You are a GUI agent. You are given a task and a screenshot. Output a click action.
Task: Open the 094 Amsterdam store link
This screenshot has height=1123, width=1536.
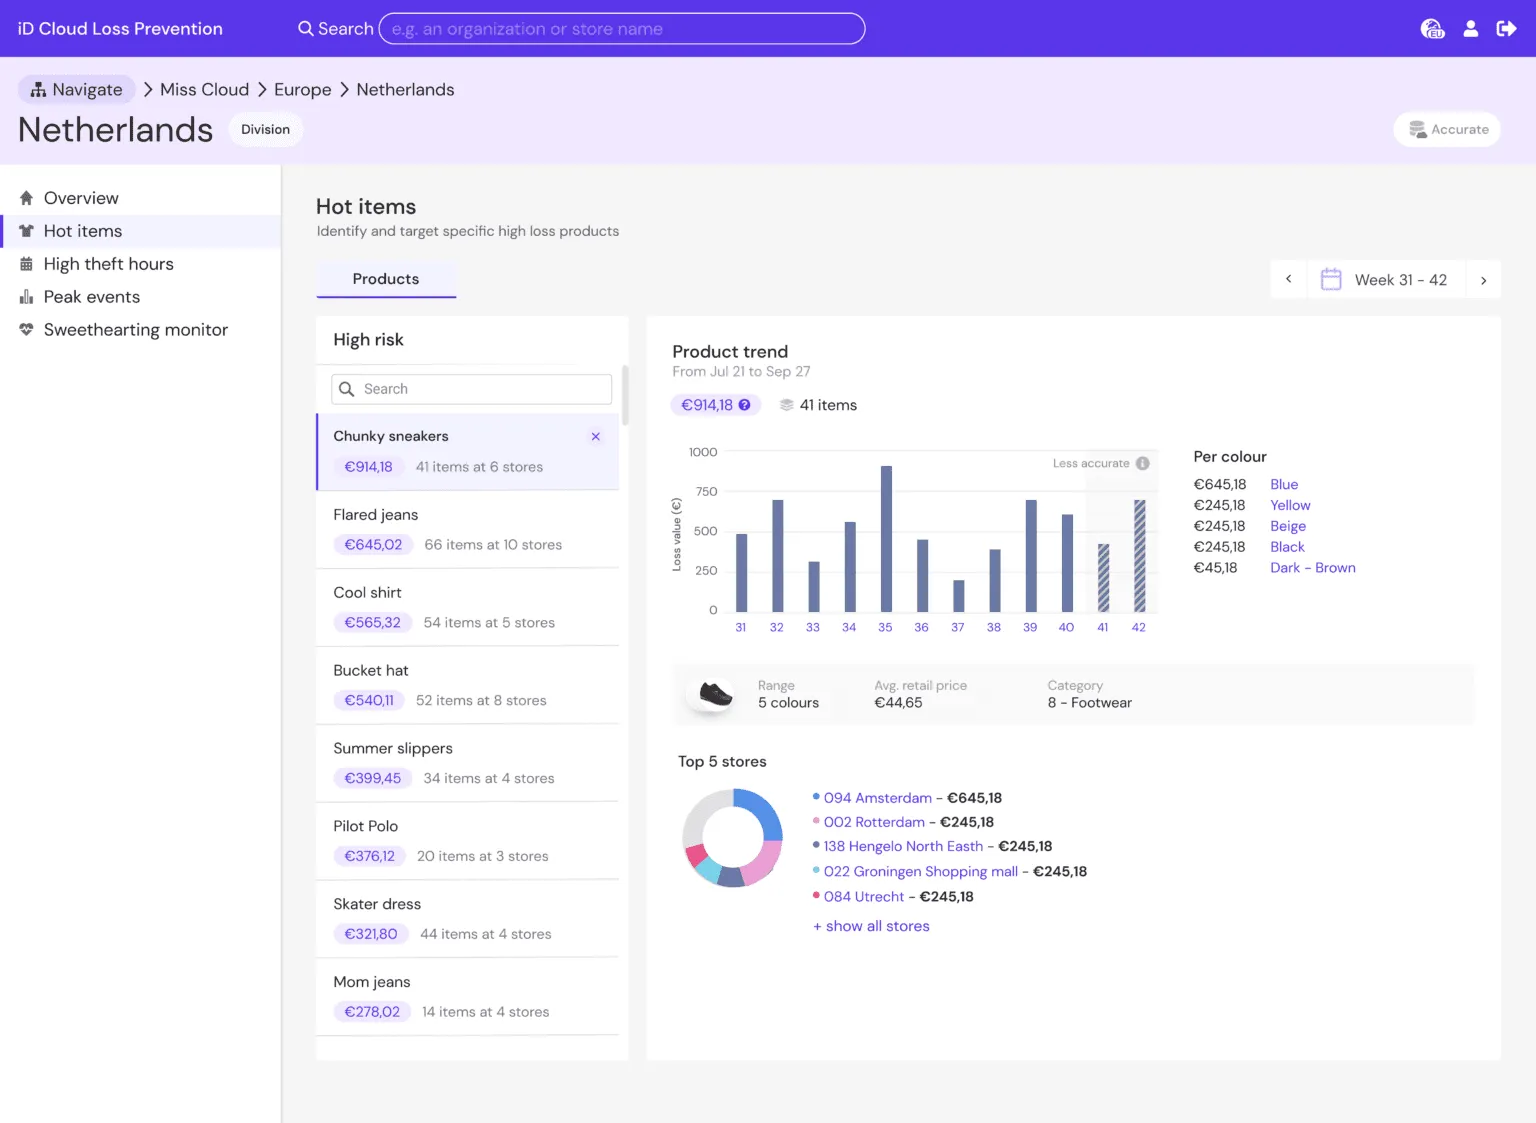(877, 798)
